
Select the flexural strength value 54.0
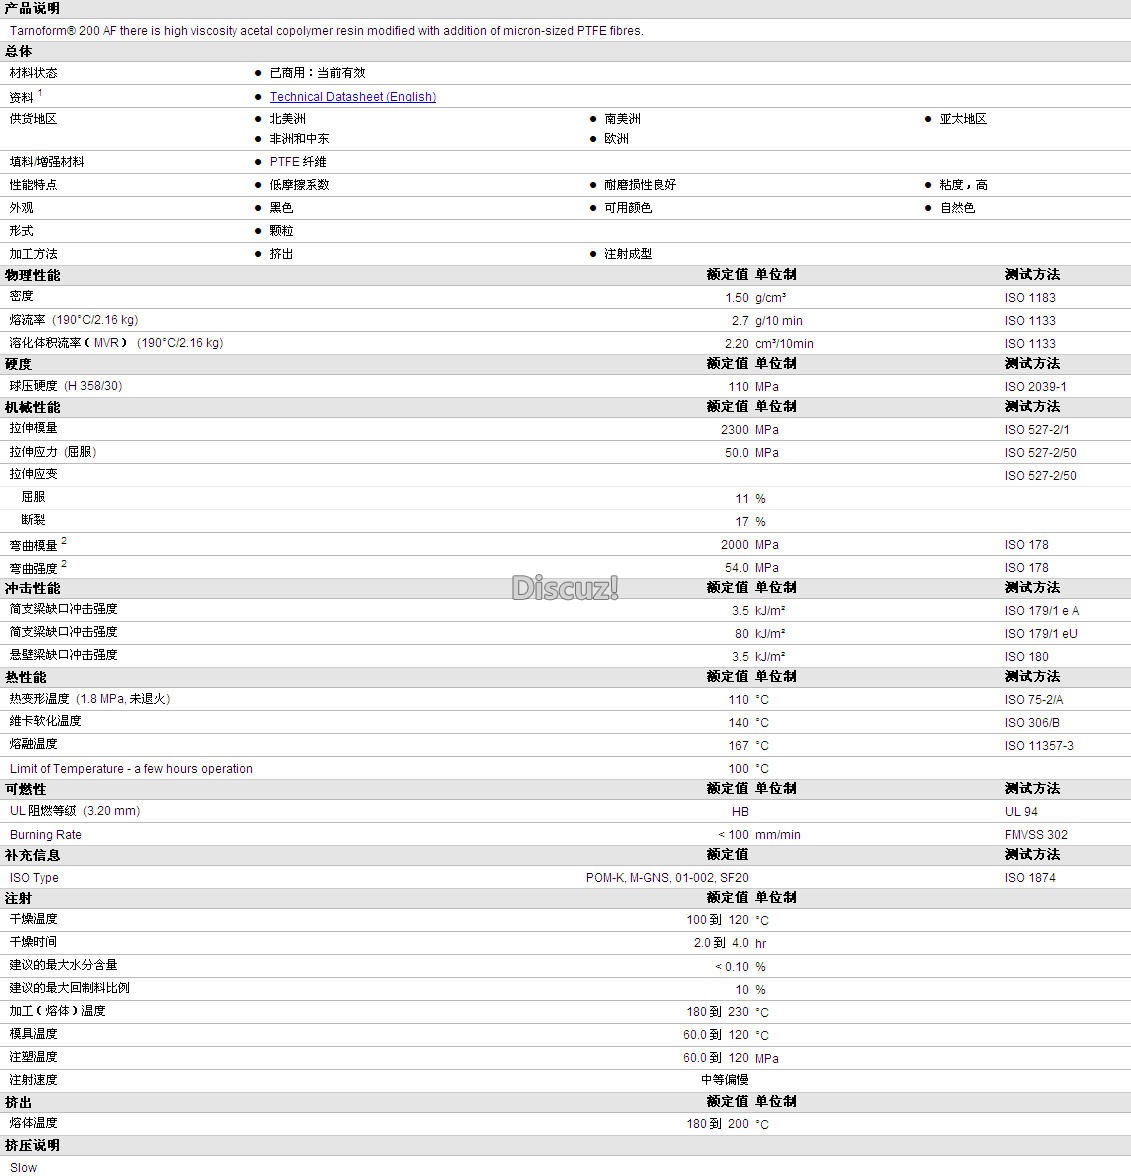(x=736, y=568)
